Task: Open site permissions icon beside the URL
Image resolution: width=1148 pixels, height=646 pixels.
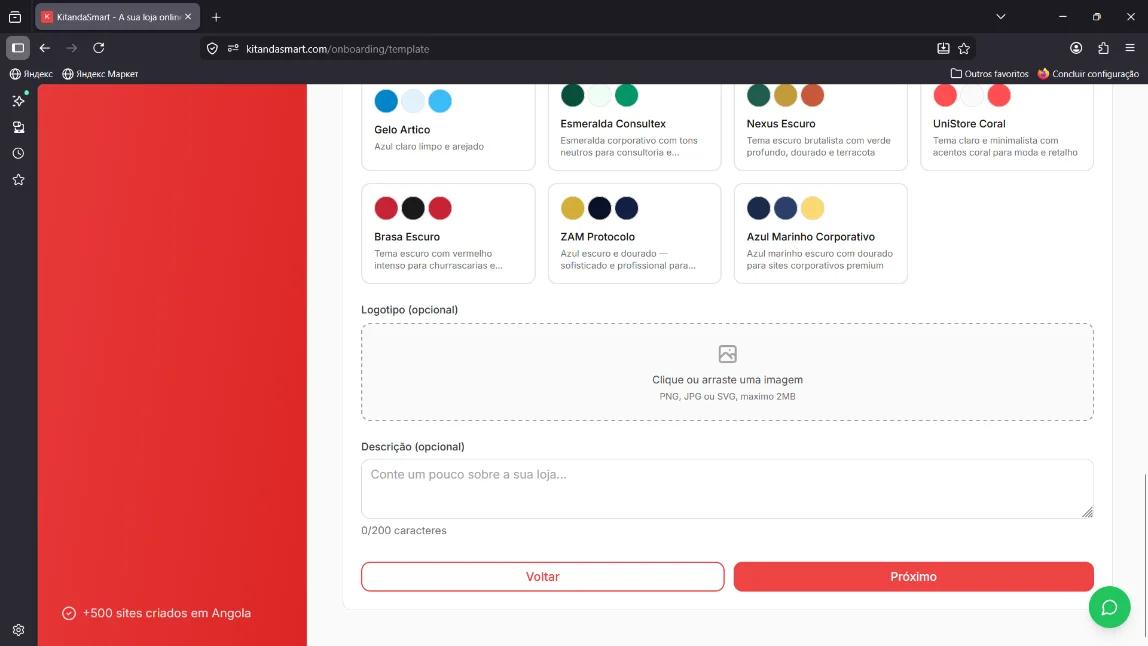Action: tap(233, 48)
